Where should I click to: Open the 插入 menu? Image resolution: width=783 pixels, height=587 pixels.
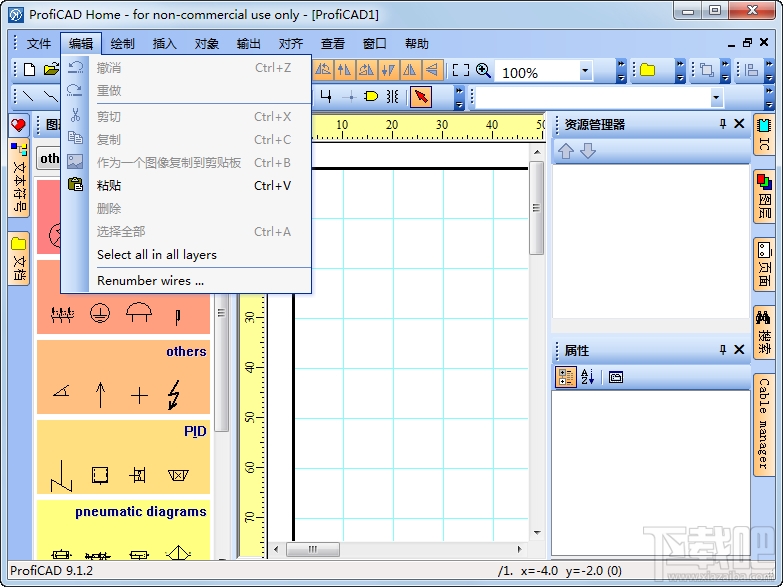click(x=164, y=44)
